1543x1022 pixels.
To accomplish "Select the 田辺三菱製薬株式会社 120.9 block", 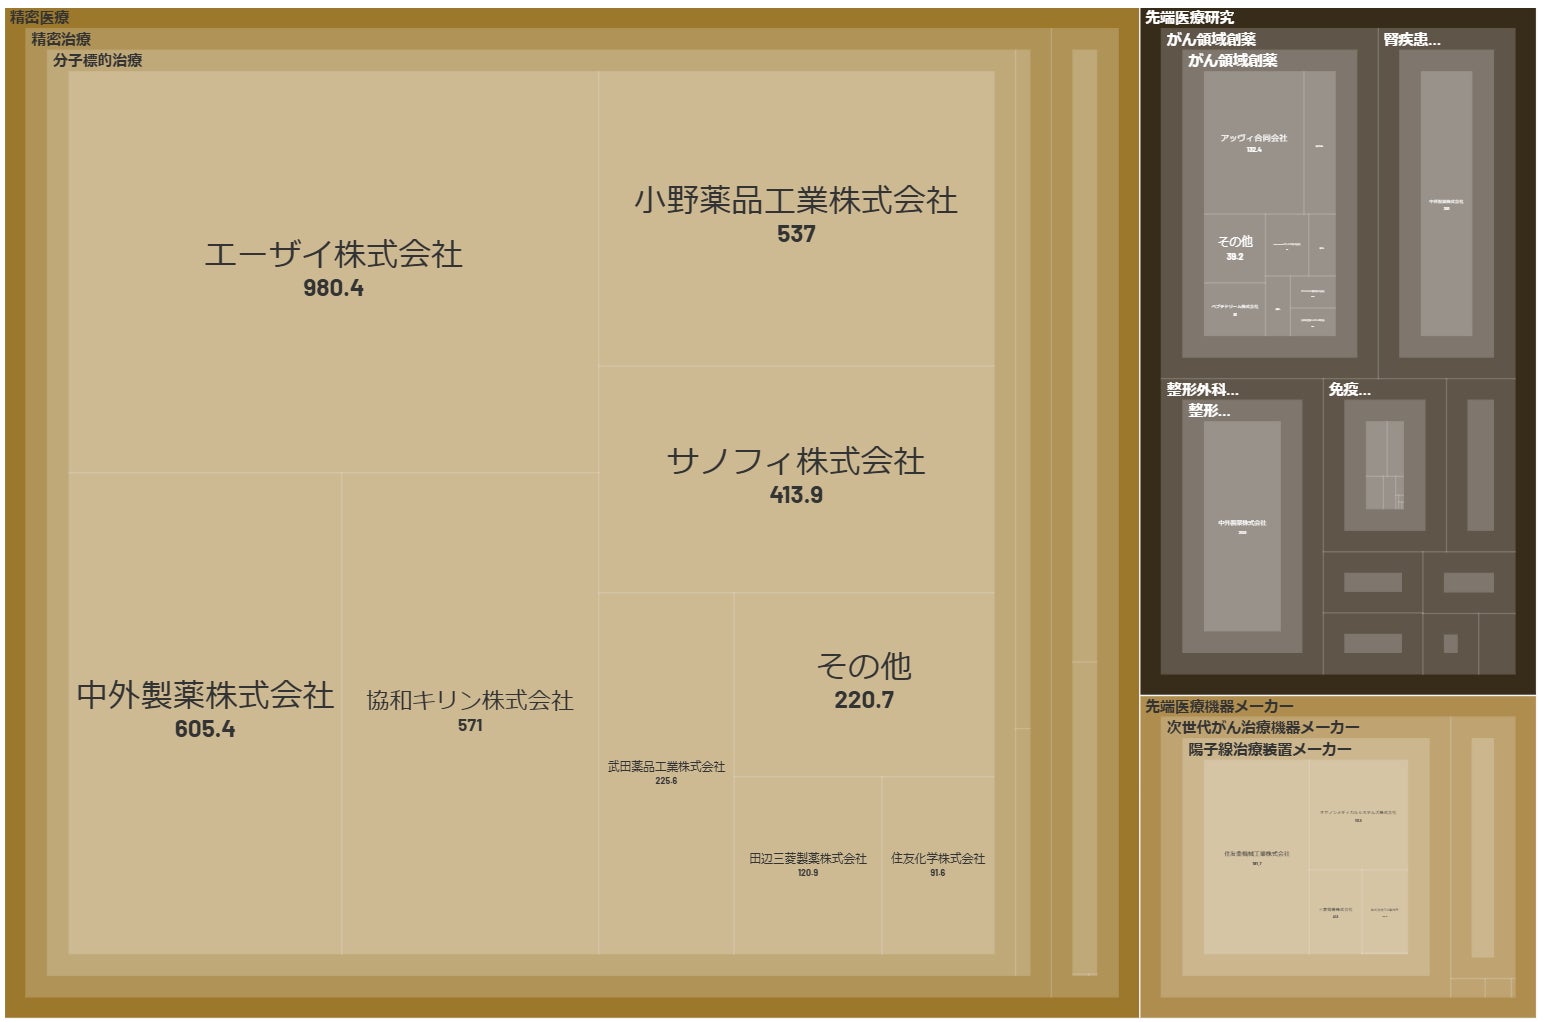I will click(808, 865).
